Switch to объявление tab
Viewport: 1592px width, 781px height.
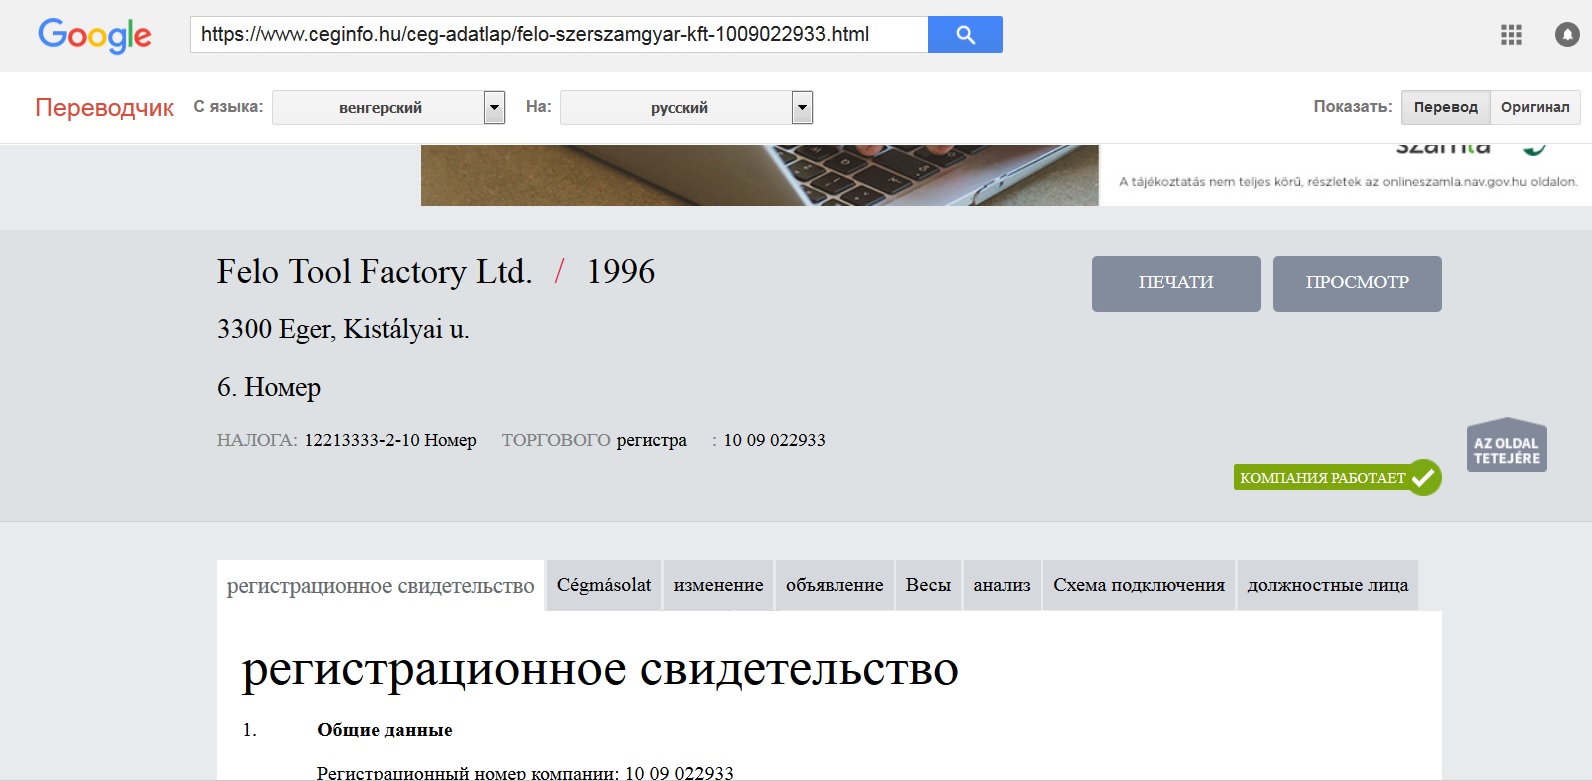pos(834,585)
